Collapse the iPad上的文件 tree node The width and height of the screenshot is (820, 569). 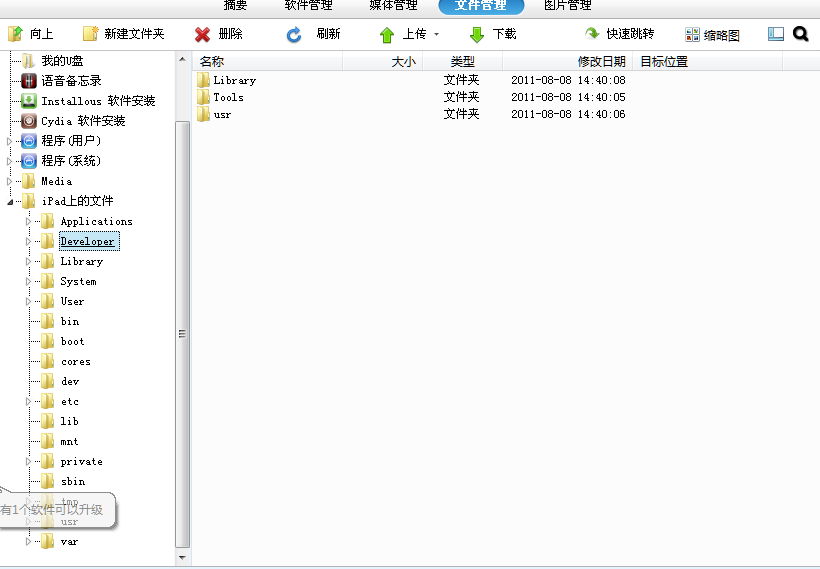pos(10,201)
